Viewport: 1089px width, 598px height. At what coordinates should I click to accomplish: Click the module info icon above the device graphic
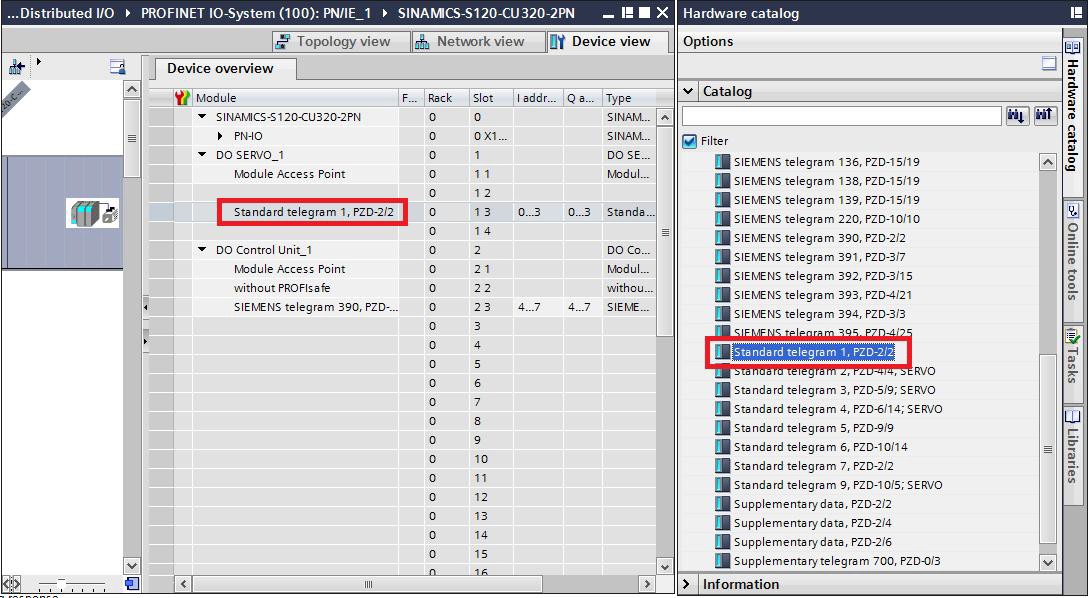pos(118,67)
